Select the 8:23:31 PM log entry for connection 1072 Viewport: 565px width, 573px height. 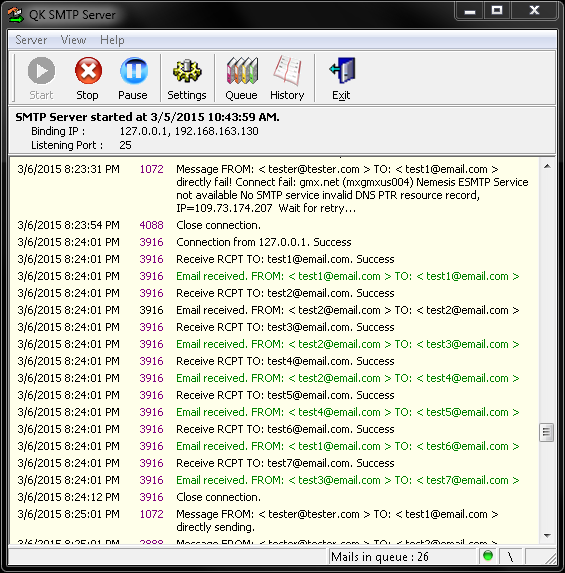tap(274, 189)
